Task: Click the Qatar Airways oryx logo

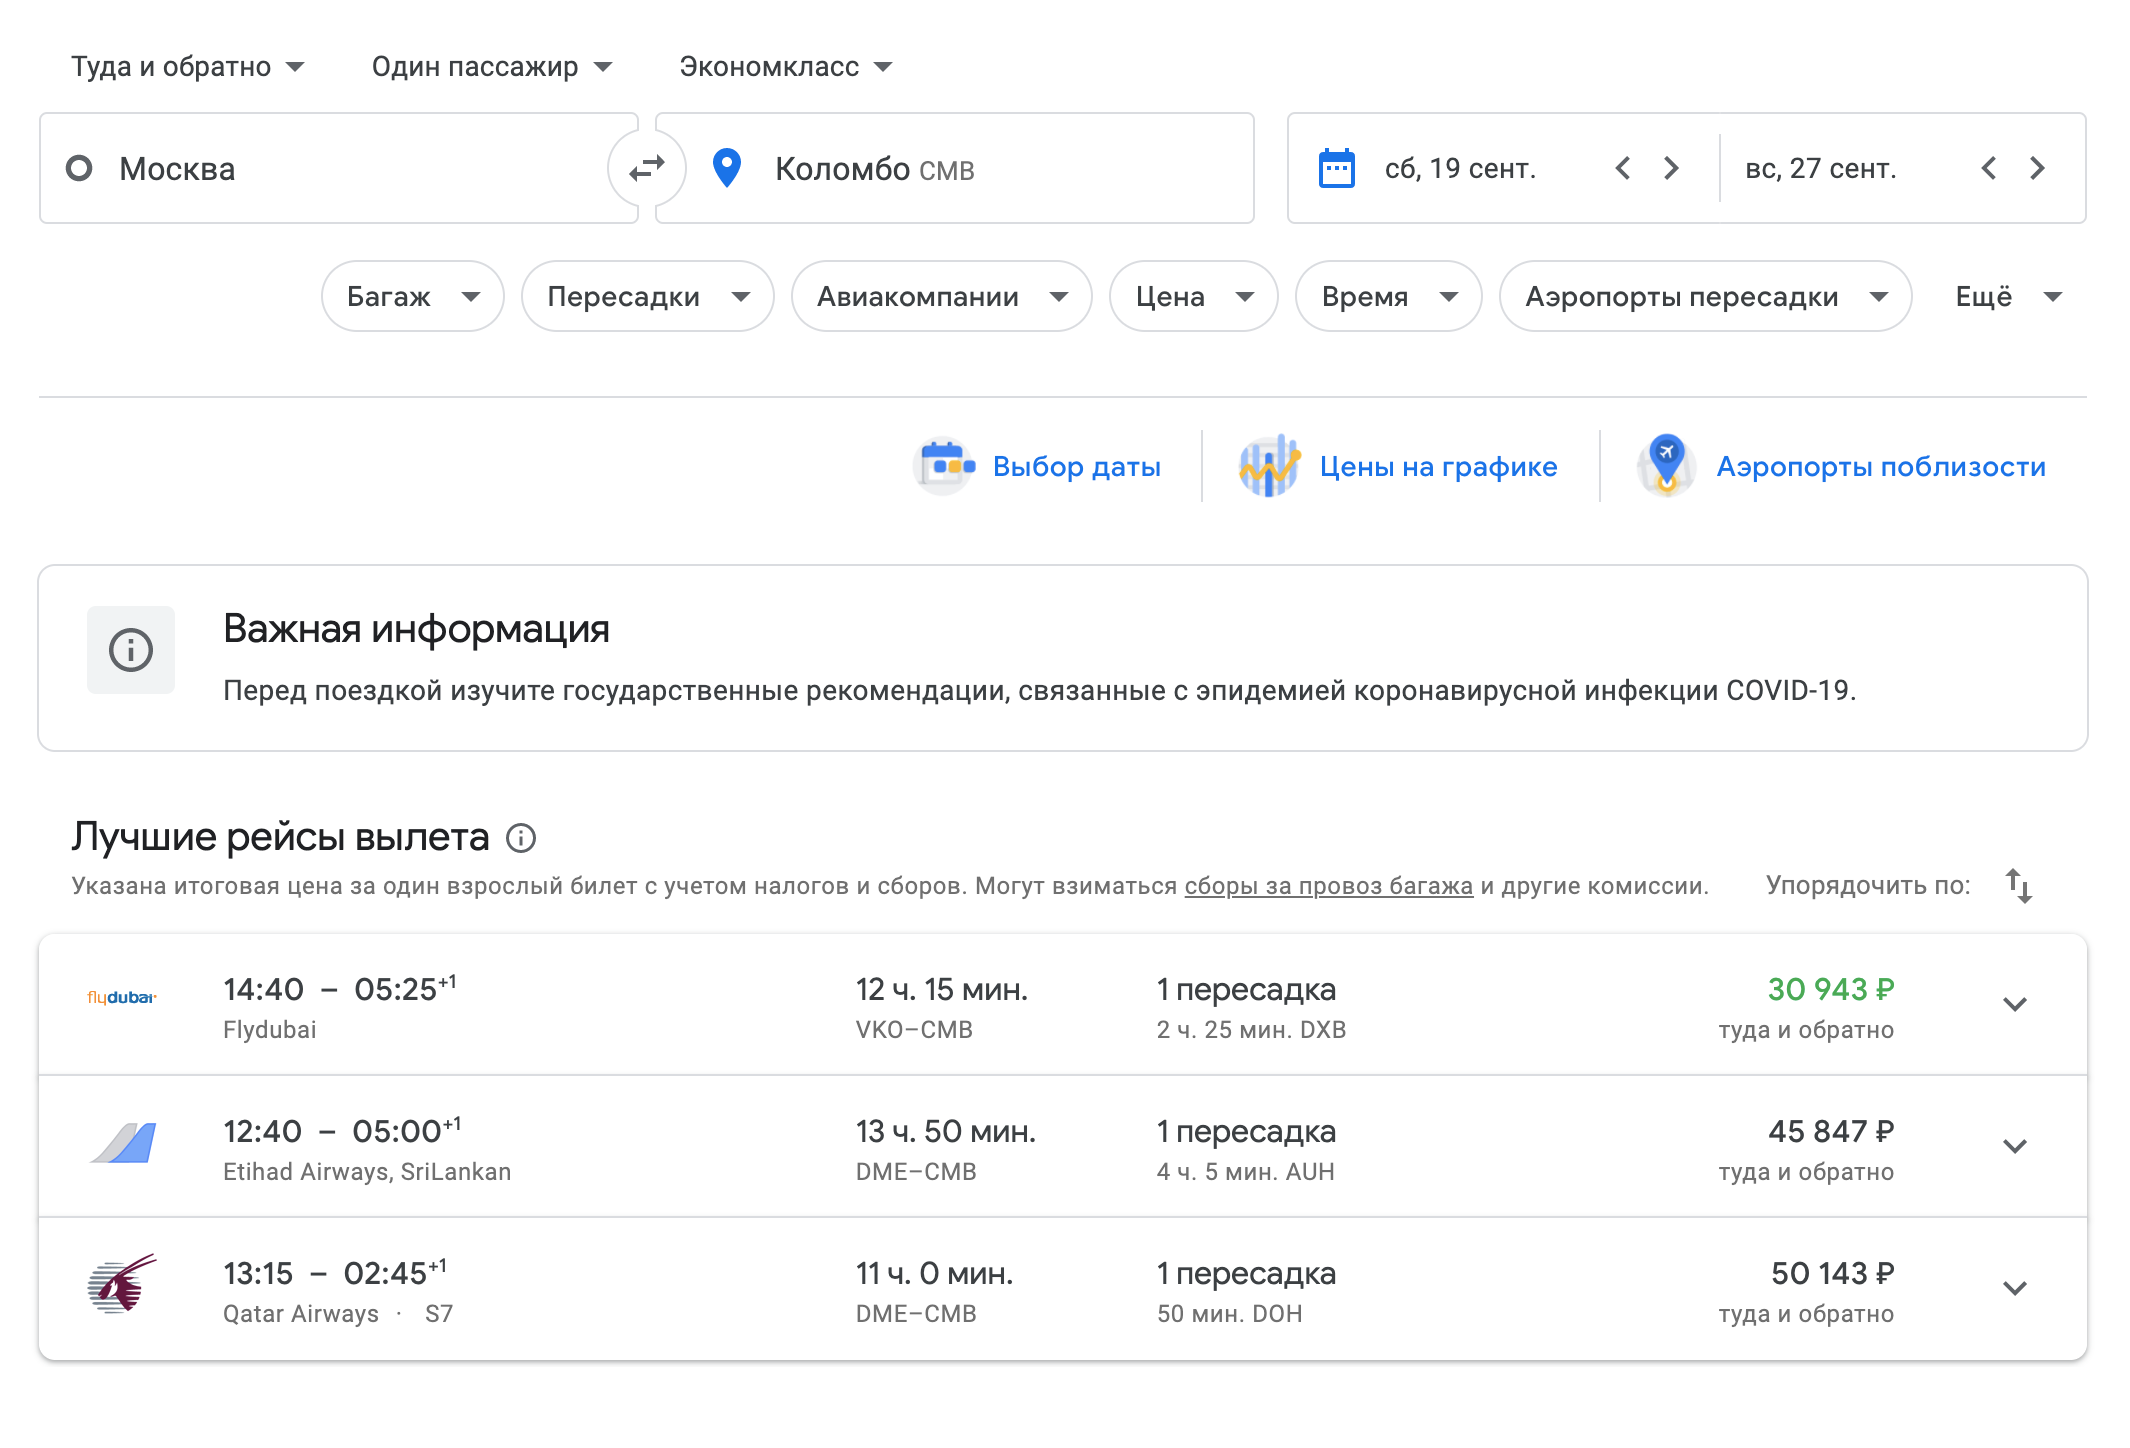Action: pyautogui.click(x=122, y=1283)
